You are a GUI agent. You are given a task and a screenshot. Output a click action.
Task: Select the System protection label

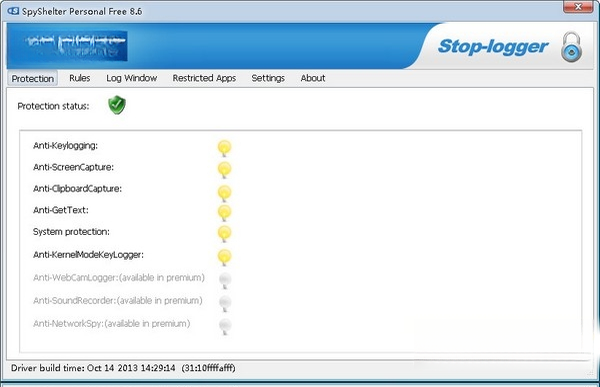(x=71, y=232)
